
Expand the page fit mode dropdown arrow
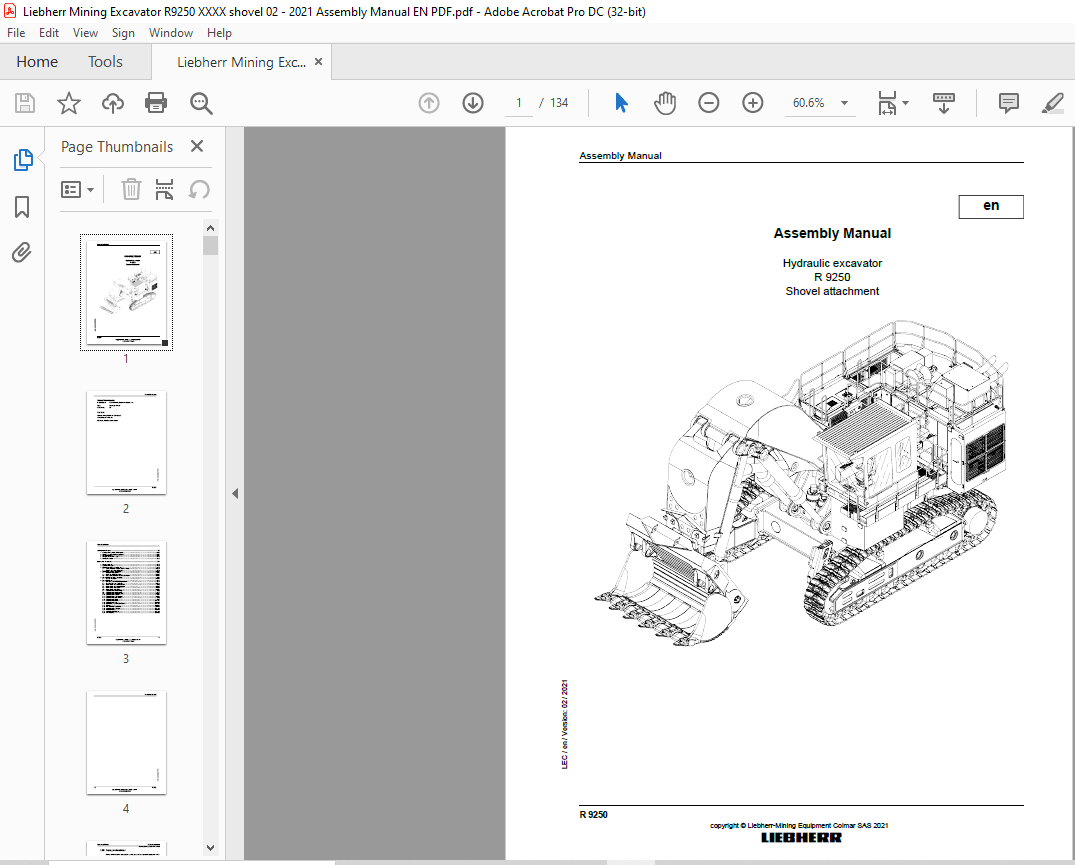pyautogui.click(x=906, y=103)
